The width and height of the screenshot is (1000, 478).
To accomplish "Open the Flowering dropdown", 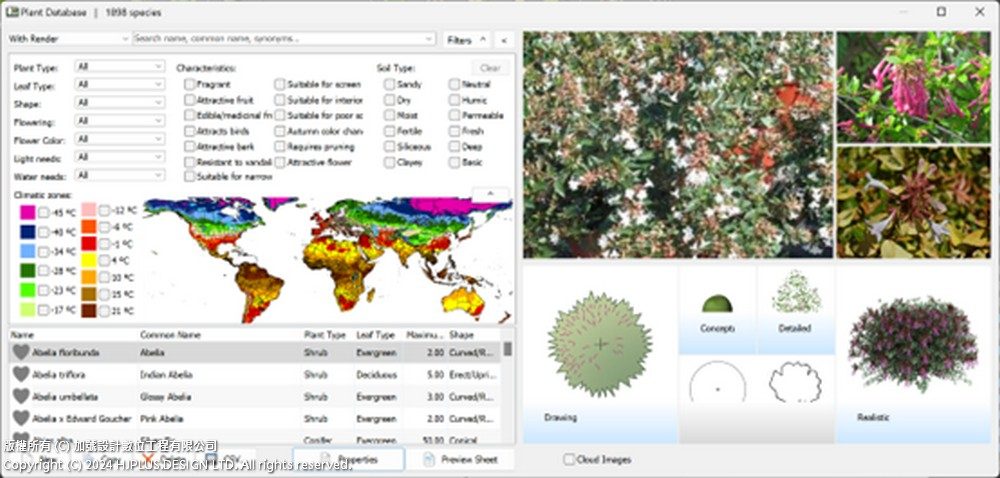I will coord(120,121).
